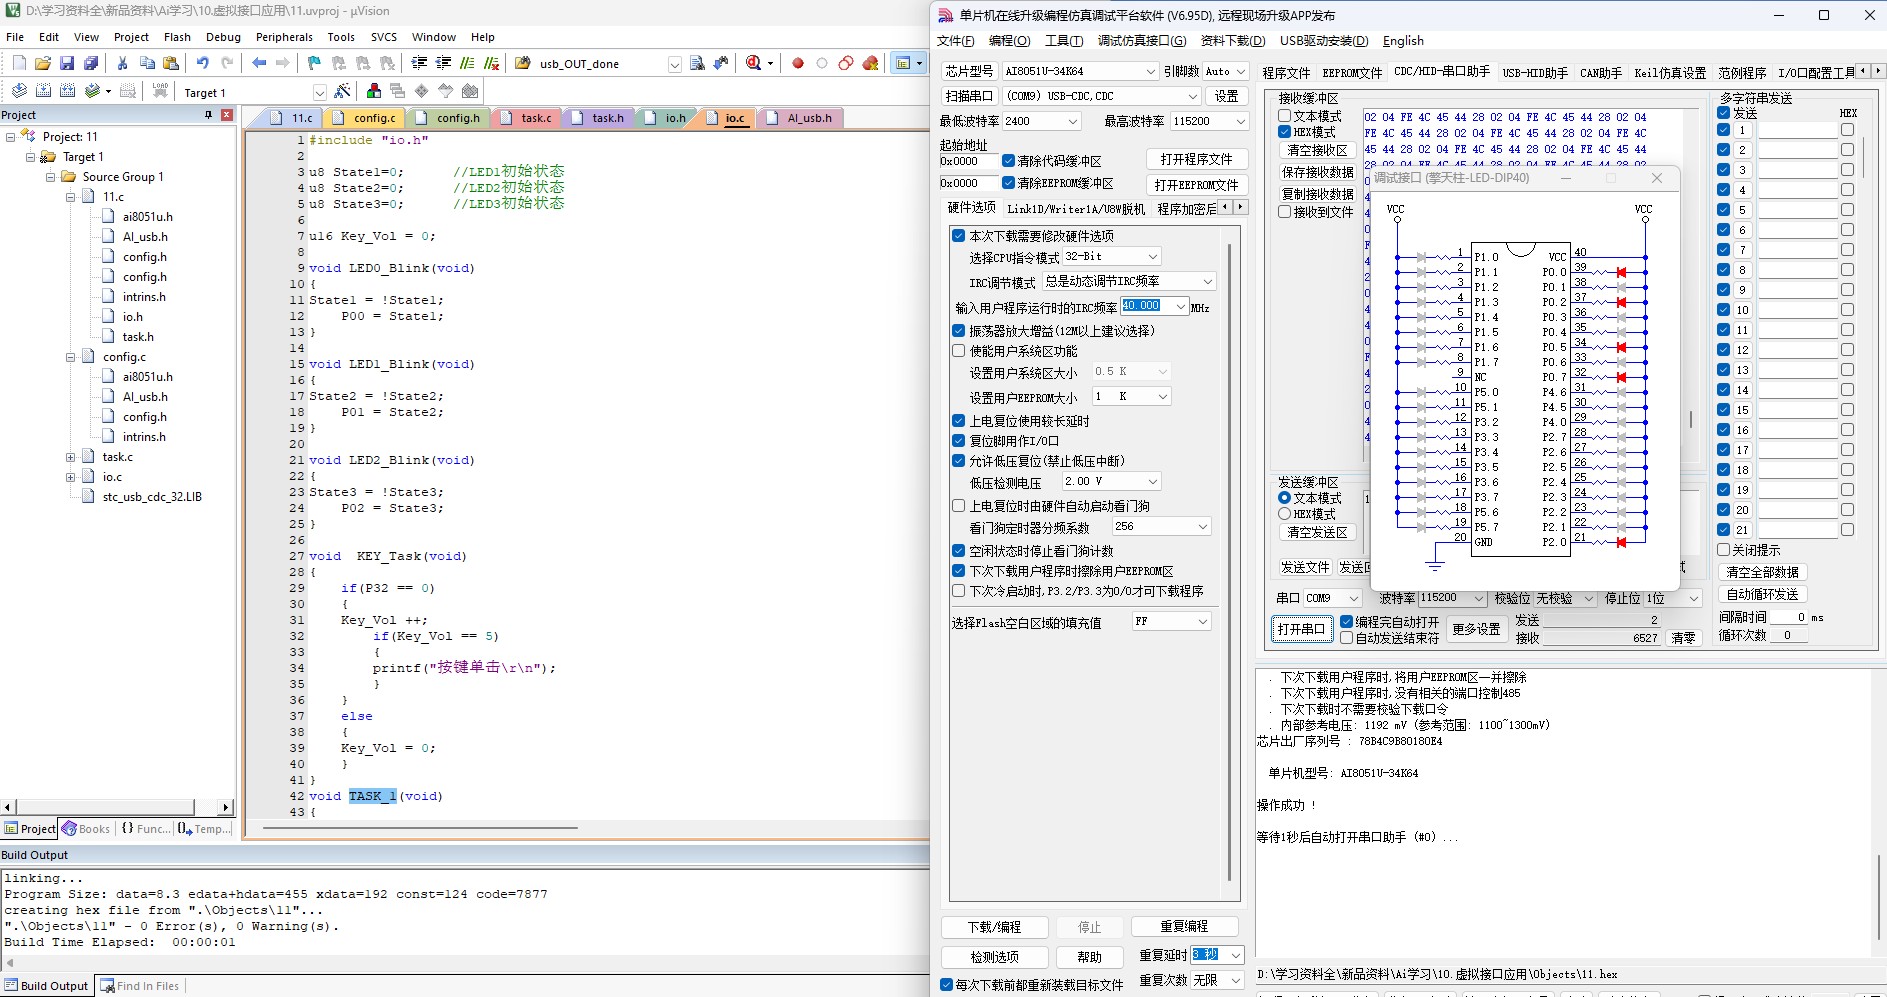Click the Insert Breakpoint red circle icon
This screenshot has height=997, width=1887.
point(798,63)
